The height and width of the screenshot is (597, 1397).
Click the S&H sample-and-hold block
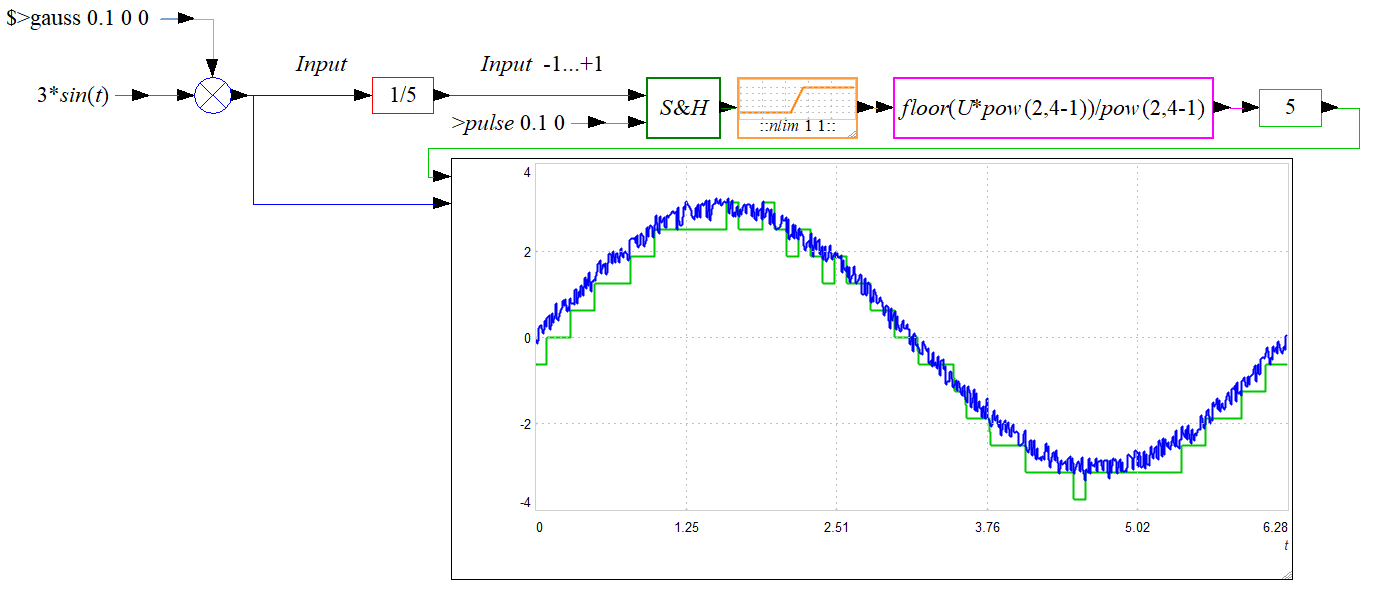tap(683, 107)
